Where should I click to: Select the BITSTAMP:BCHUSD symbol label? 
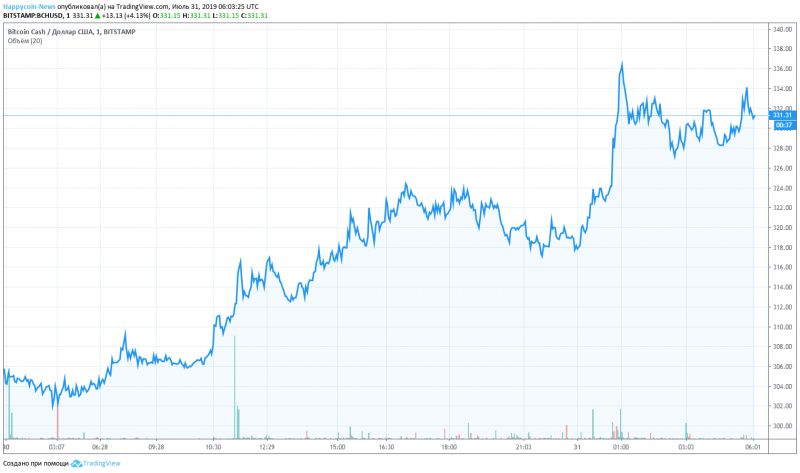tap(34, 16)
